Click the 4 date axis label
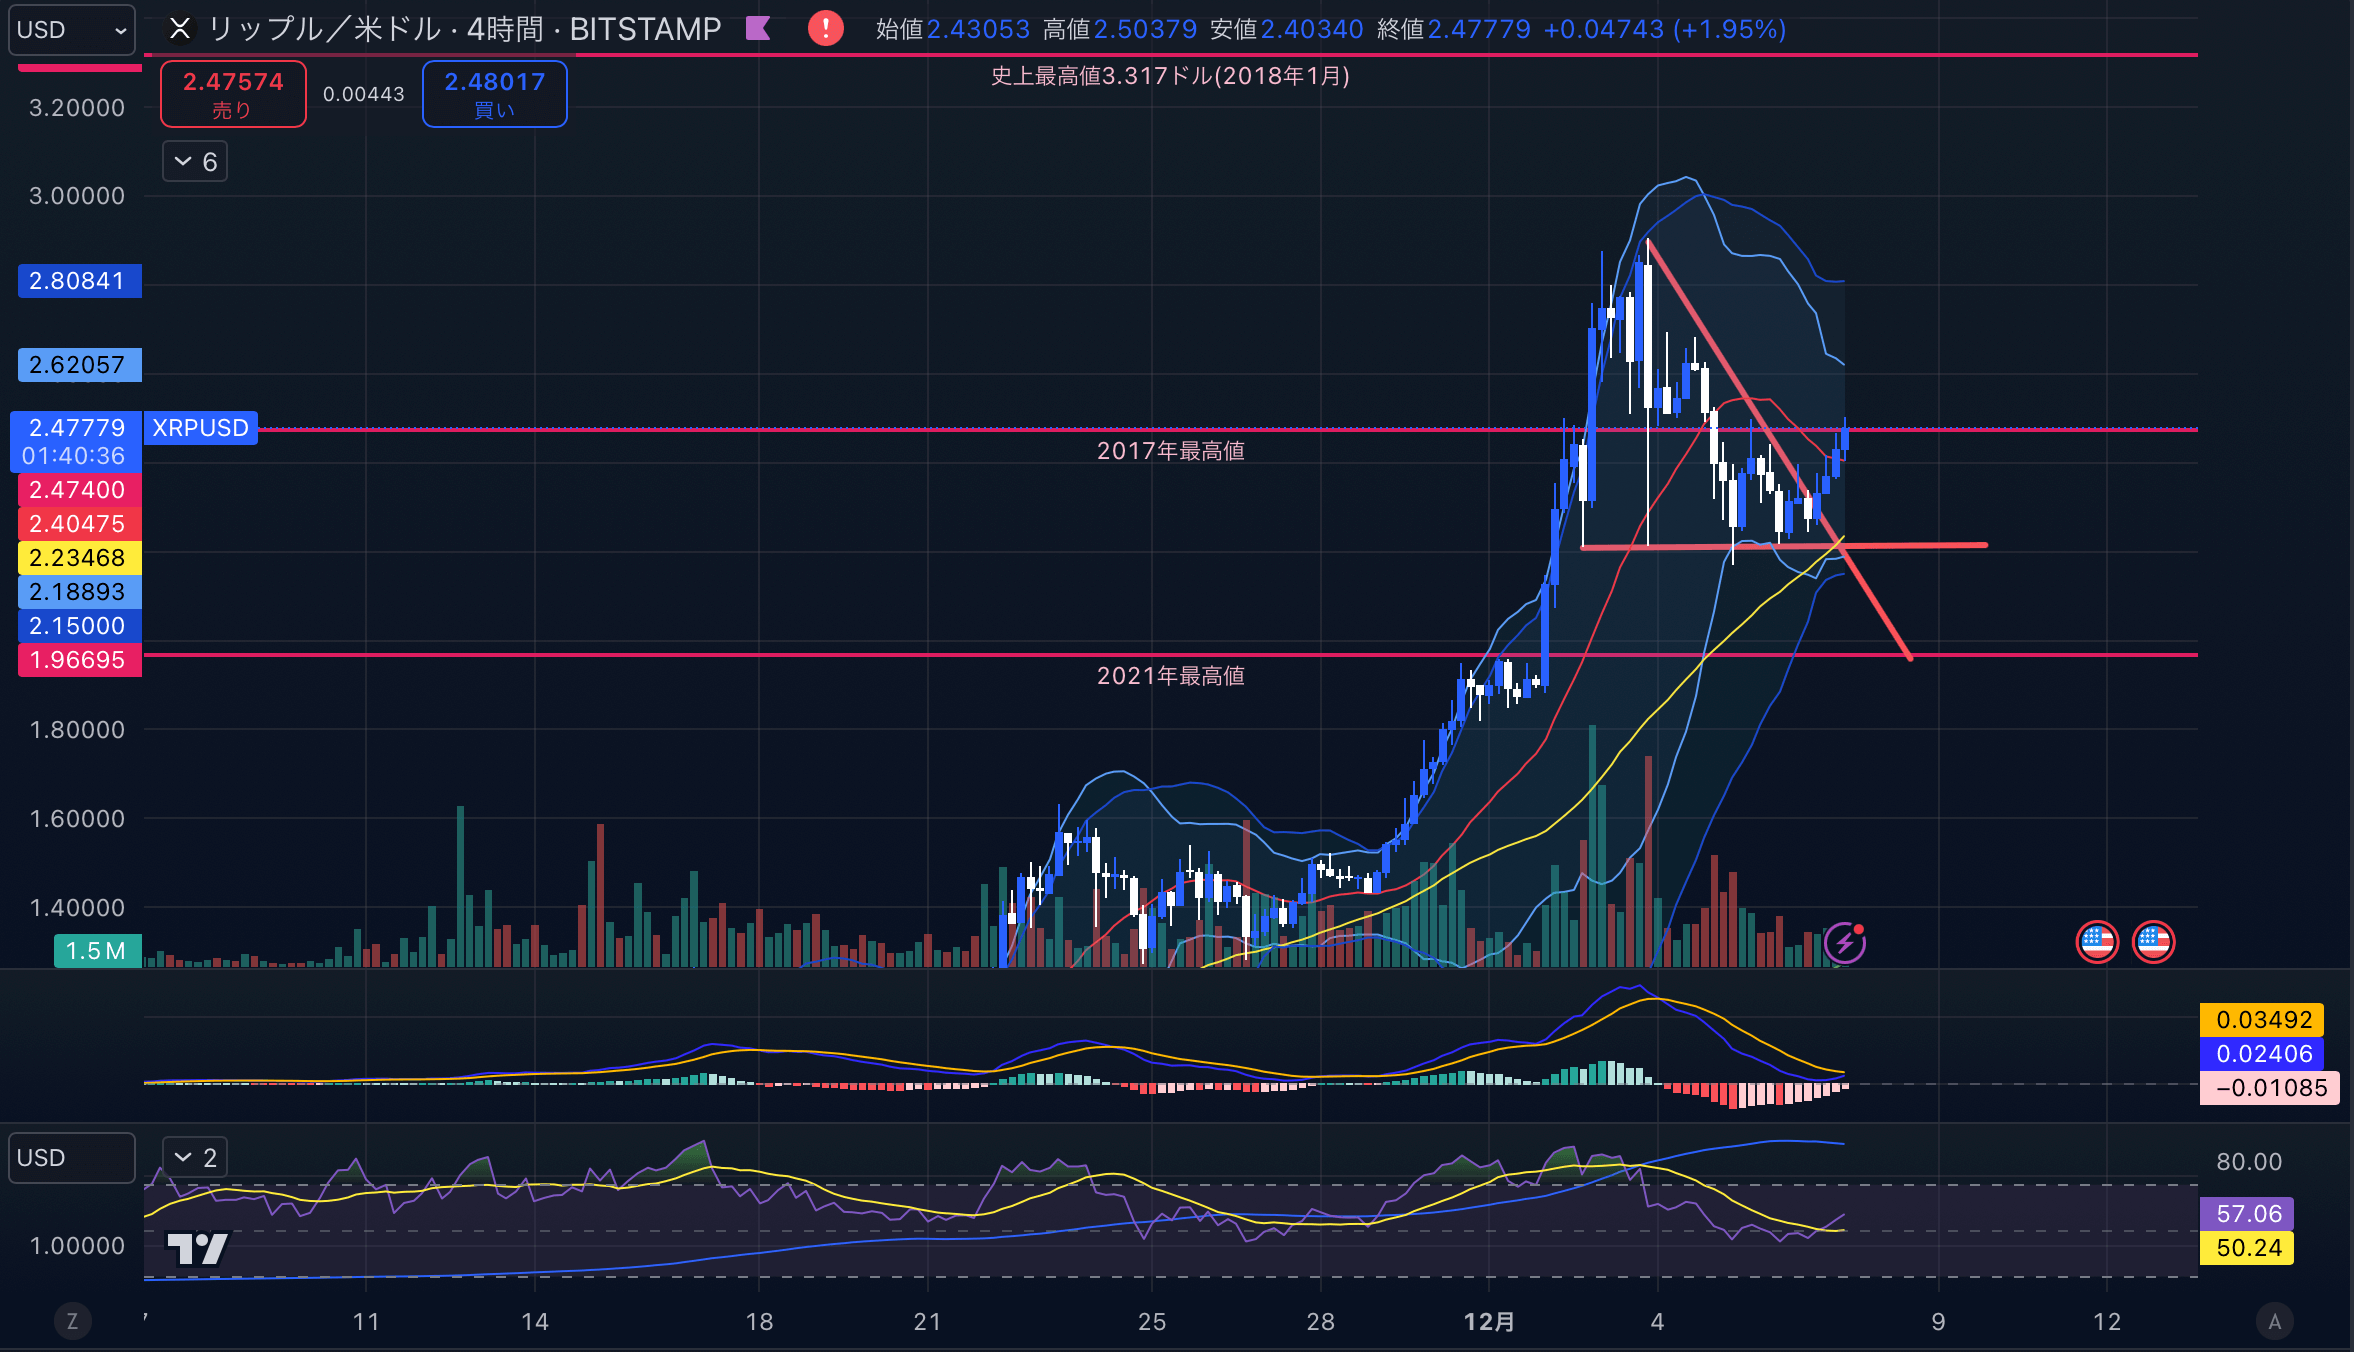 1657,1322
